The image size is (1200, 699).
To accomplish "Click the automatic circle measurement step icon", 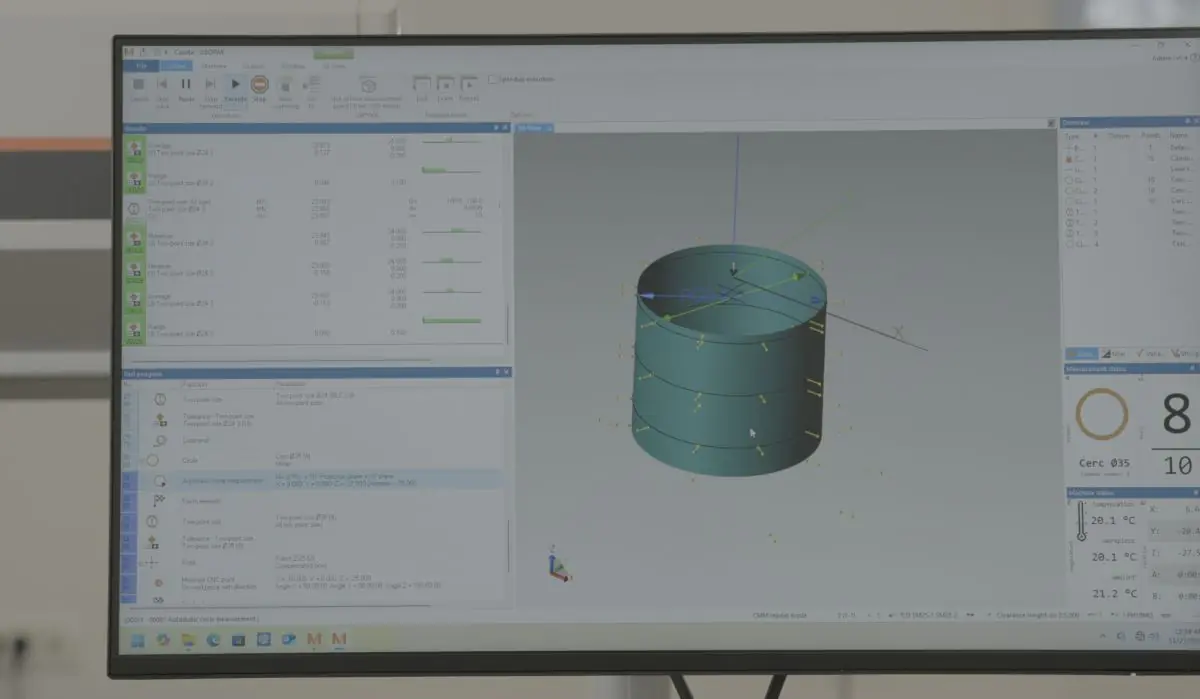I will tap(158, 481).
